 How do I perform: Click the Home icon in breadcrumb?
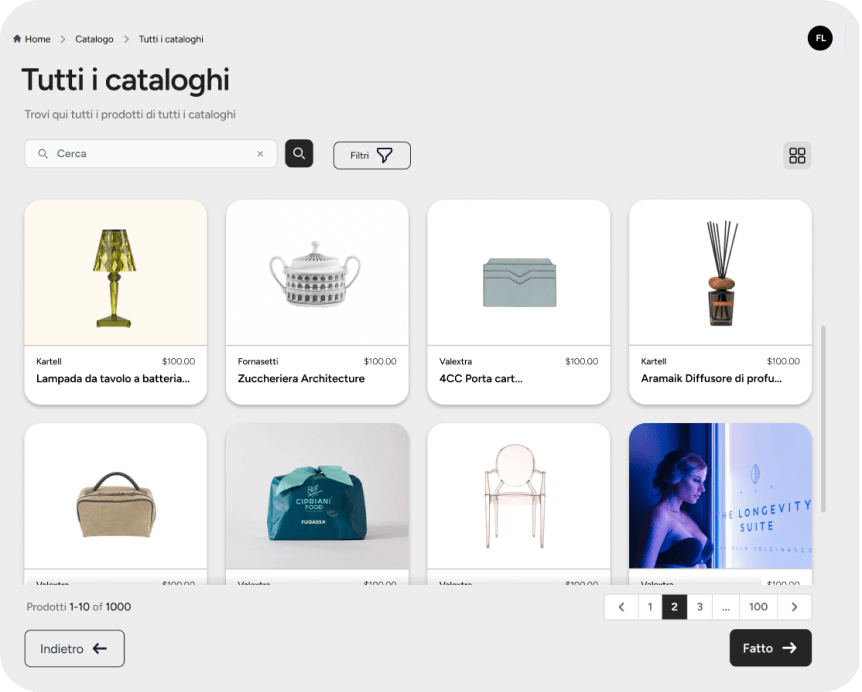(17, 38)
